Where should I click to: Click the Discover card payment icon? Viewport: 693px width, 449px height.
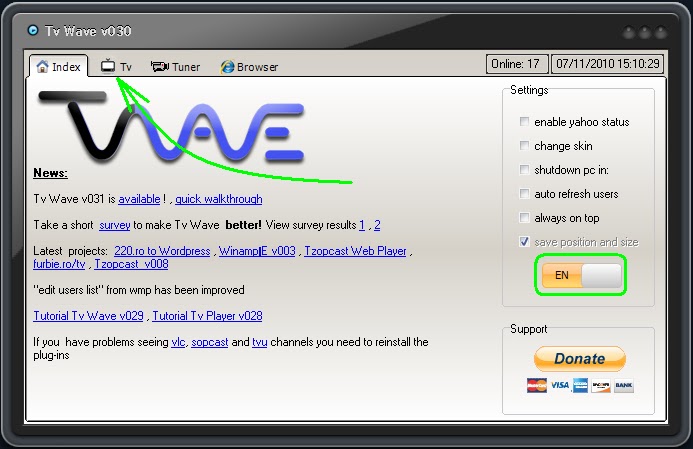[601, 385]
